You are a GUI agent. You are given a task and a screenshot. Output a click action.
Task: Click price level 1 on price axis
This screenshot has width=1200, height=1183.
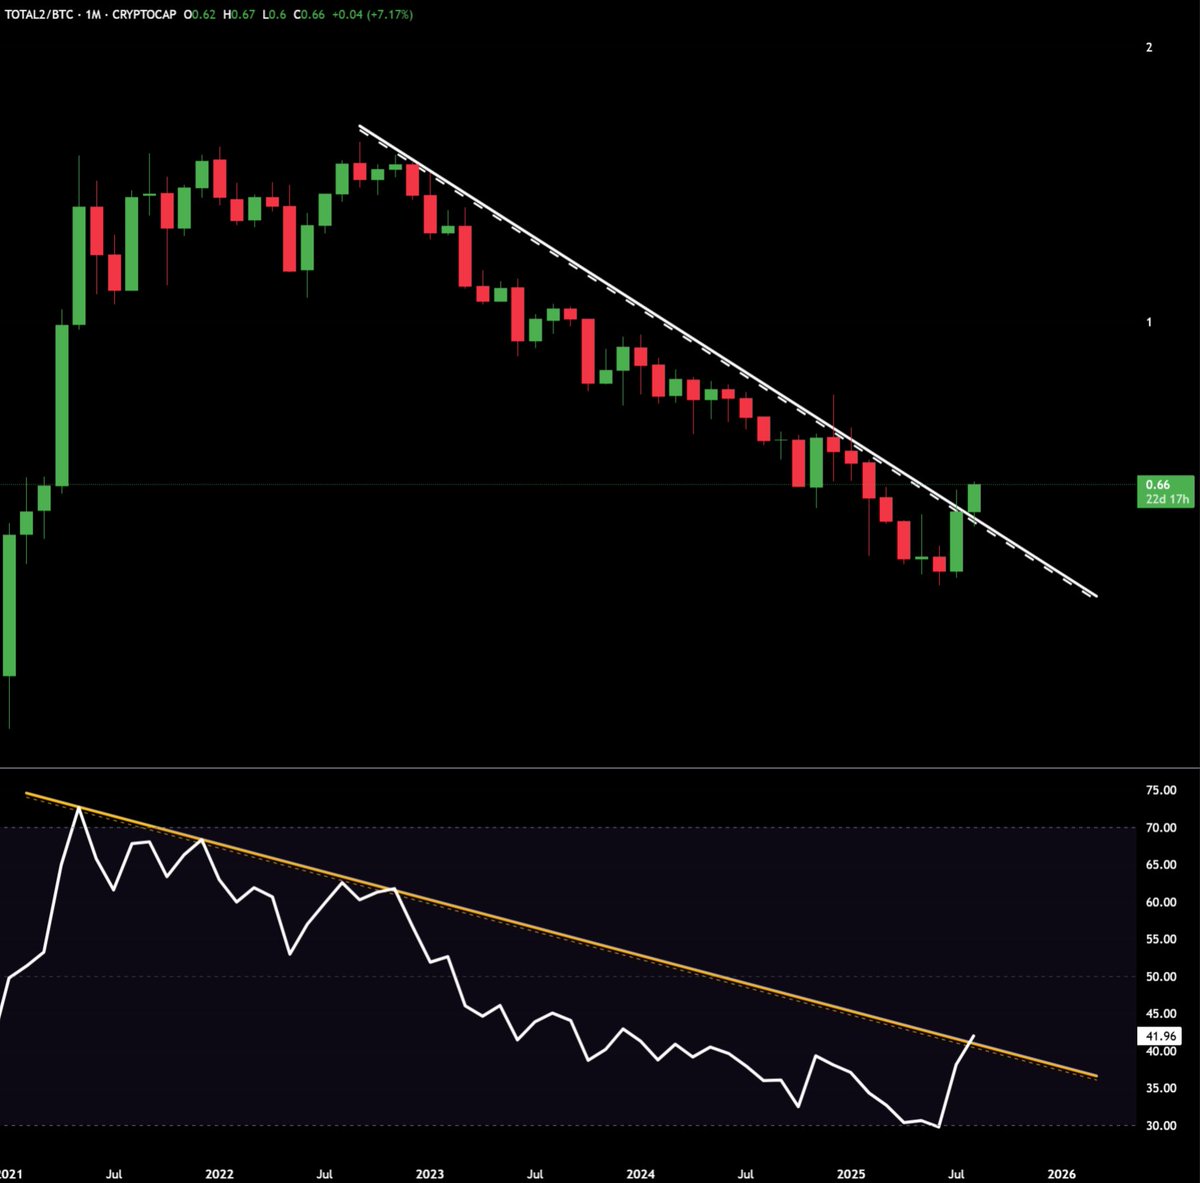coord(1149,322)
